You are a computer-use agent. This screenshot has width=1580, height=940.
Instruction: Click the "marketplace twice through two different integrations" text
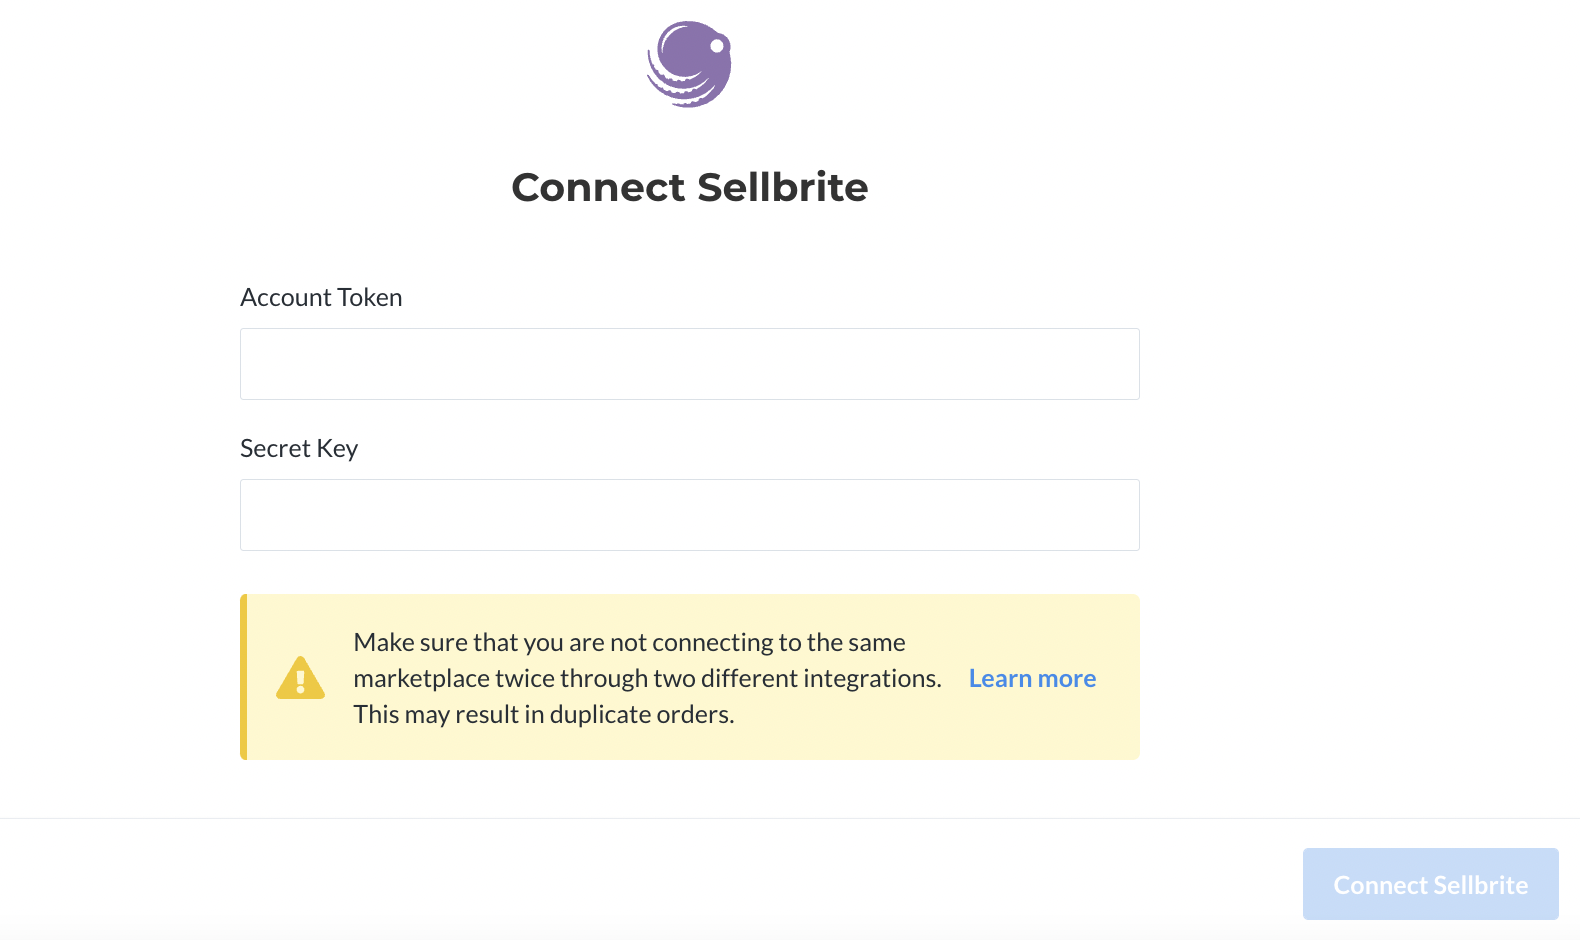tap(648, 678)
